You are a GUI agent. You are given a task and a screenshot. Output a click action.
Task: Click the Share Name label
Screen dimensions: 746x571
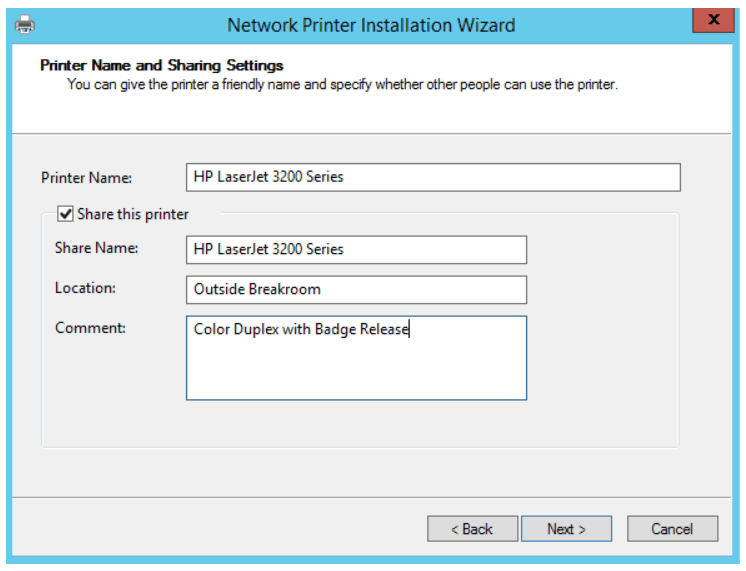97,248
